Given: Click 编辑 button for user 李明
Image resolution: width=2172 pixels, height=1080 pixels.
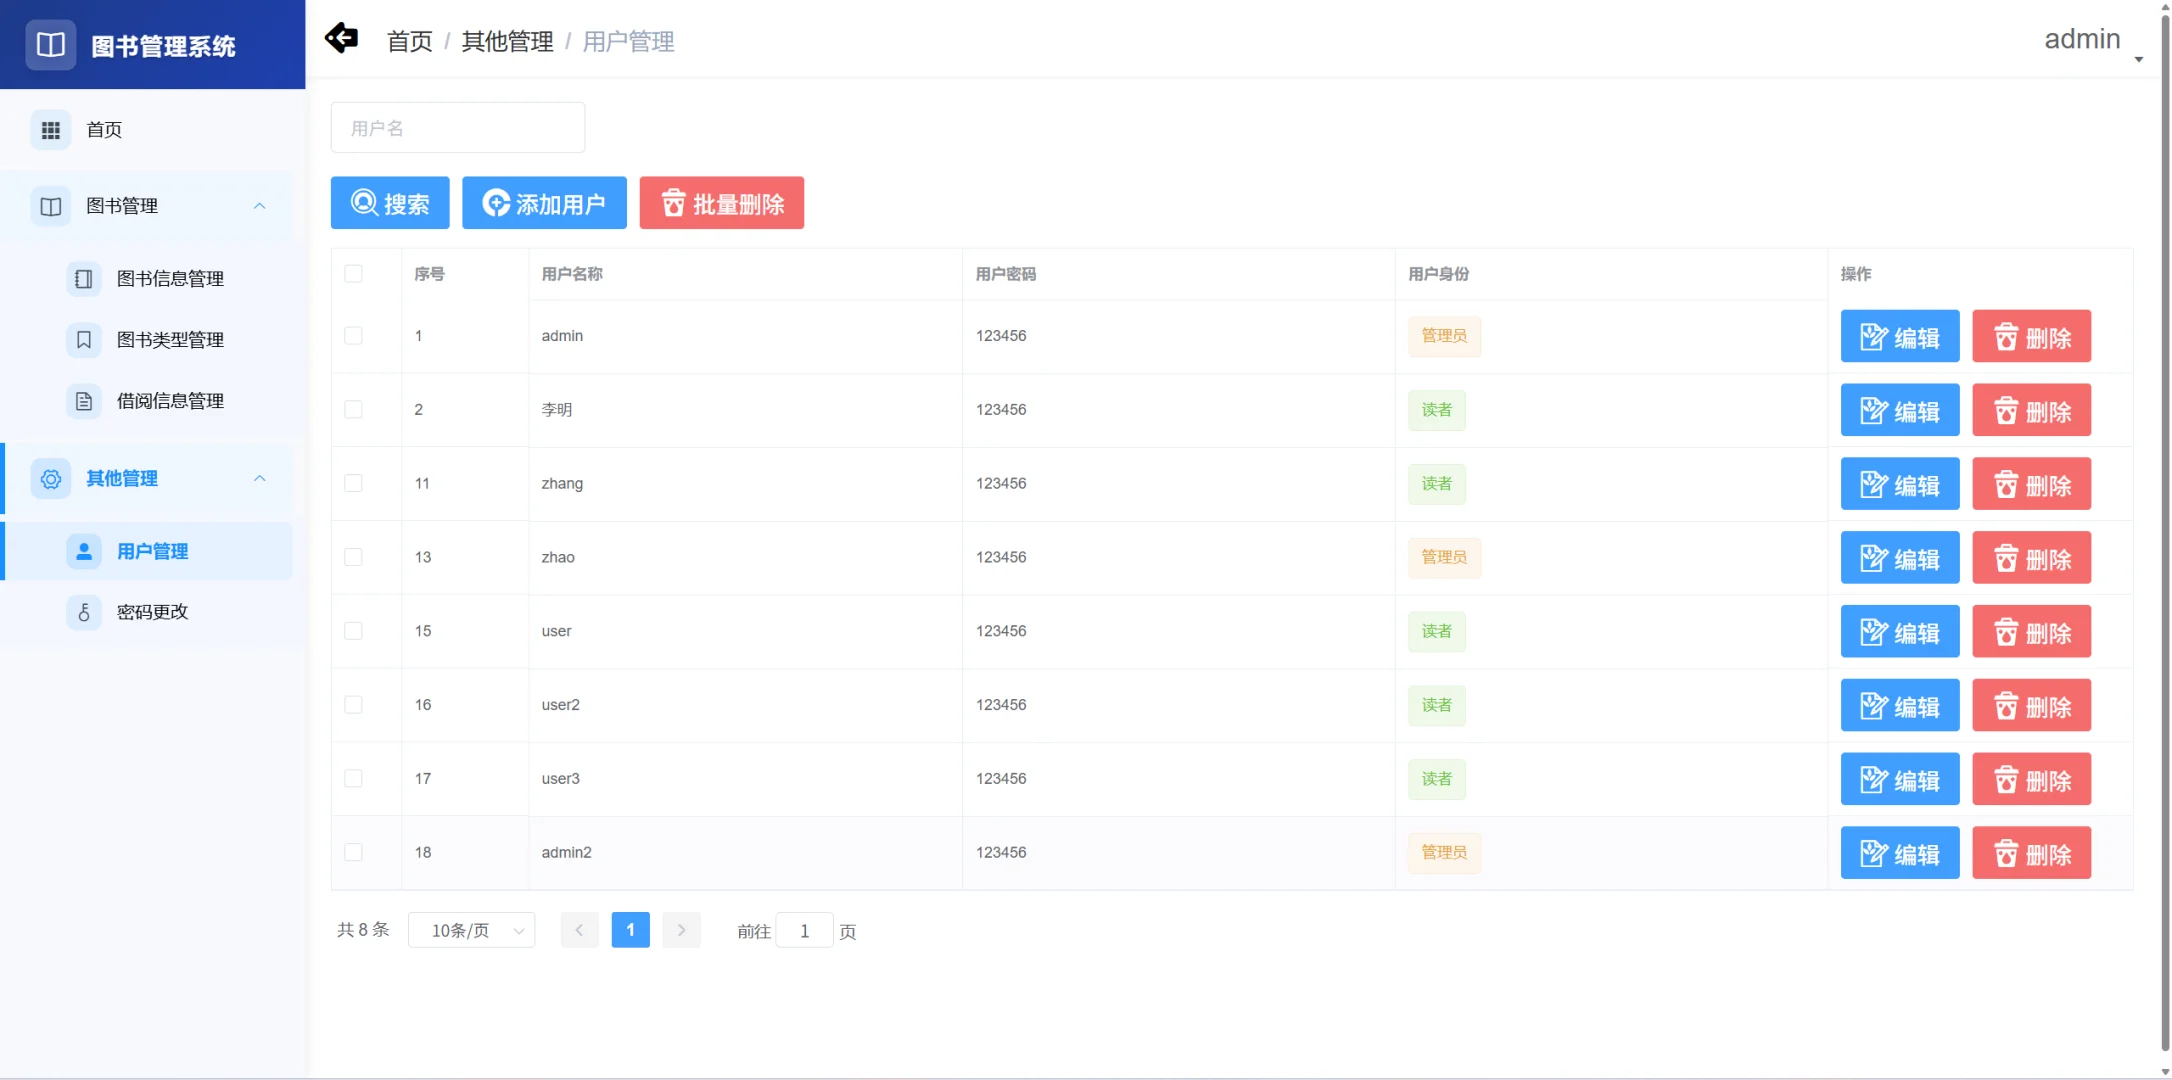Looking at the screenshot, I should [x=1898, y=409].
